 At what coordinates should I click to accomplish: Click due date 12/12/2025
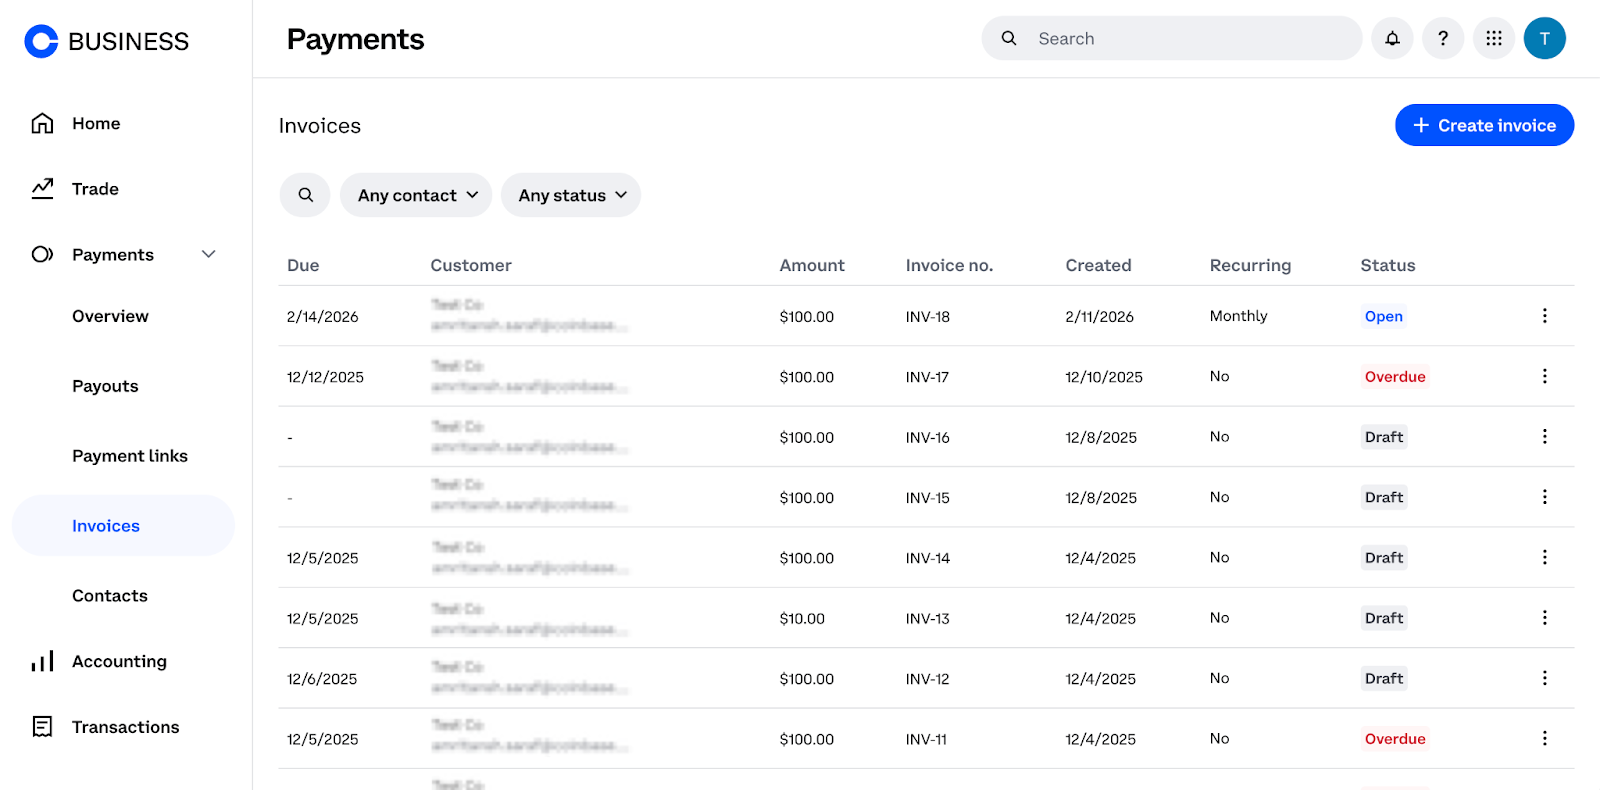click(325, 377)
